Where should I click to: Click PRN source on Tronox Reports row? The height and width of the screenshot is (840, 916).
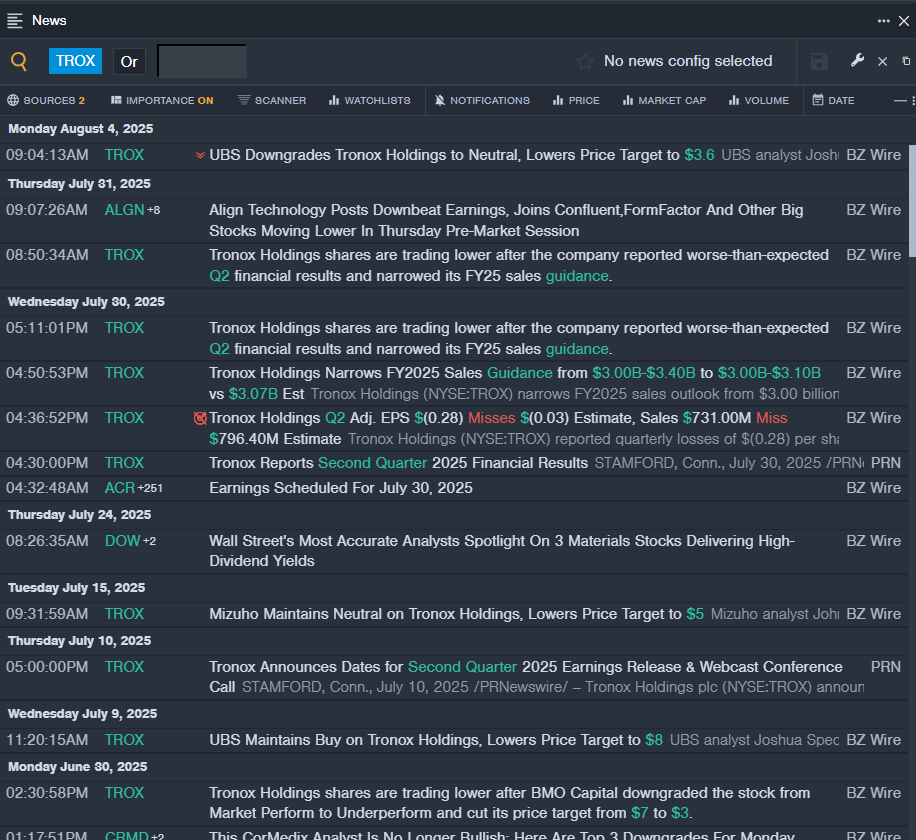pyautogui.click(x=886, y=463)
